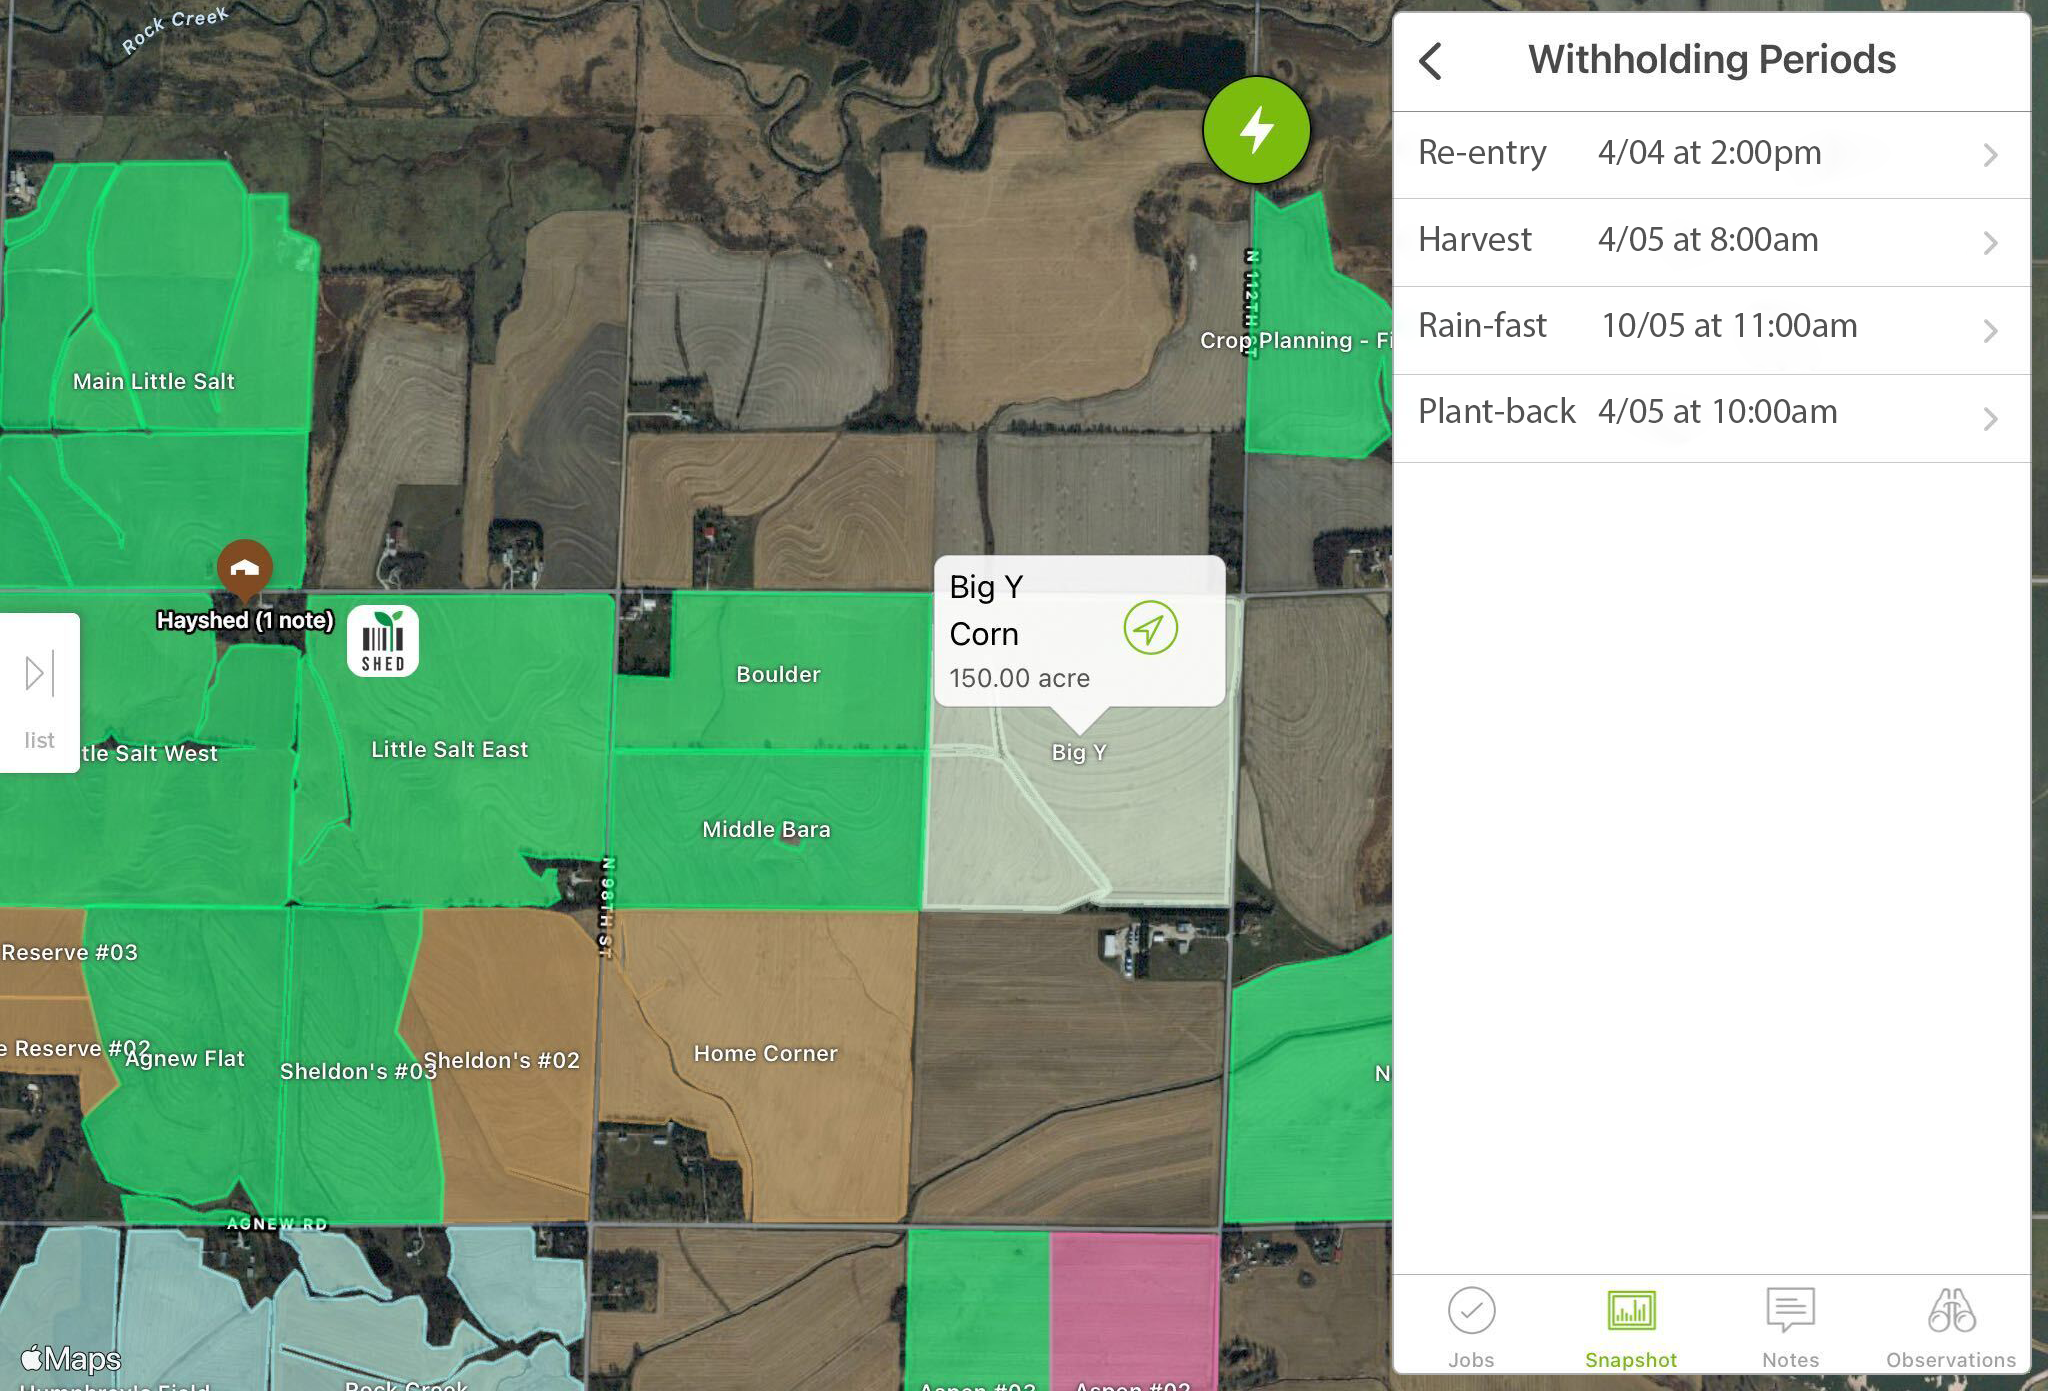The width and height of the screenshot is (2048, 1391).
Task: Select the Middle Bara field label
Action: [766, 829]
